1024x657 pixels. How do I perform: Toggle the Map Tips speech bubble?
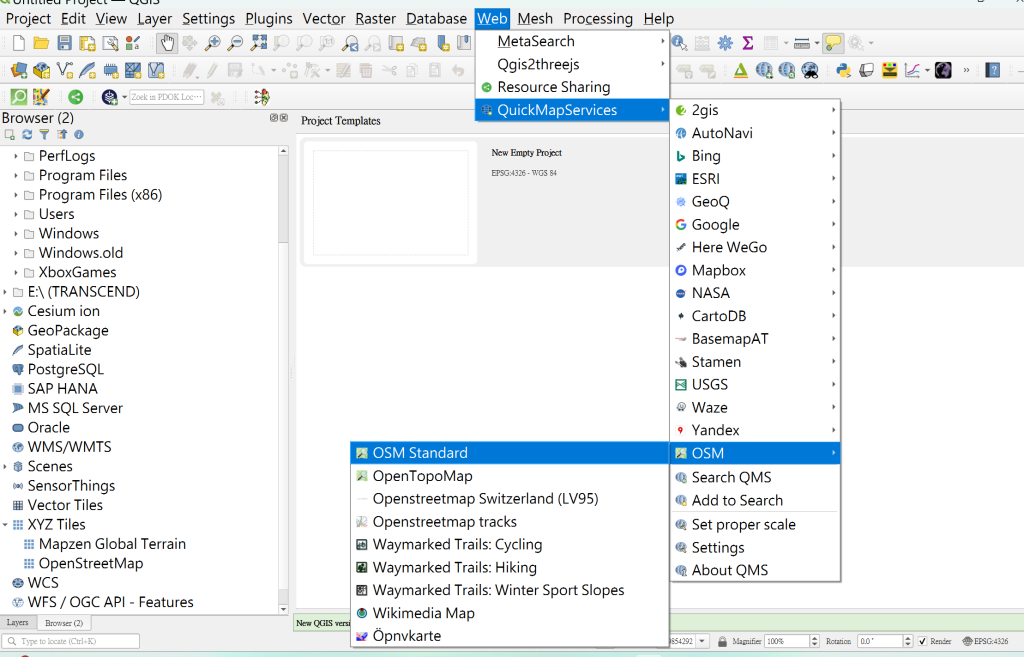tap(833, 43)
